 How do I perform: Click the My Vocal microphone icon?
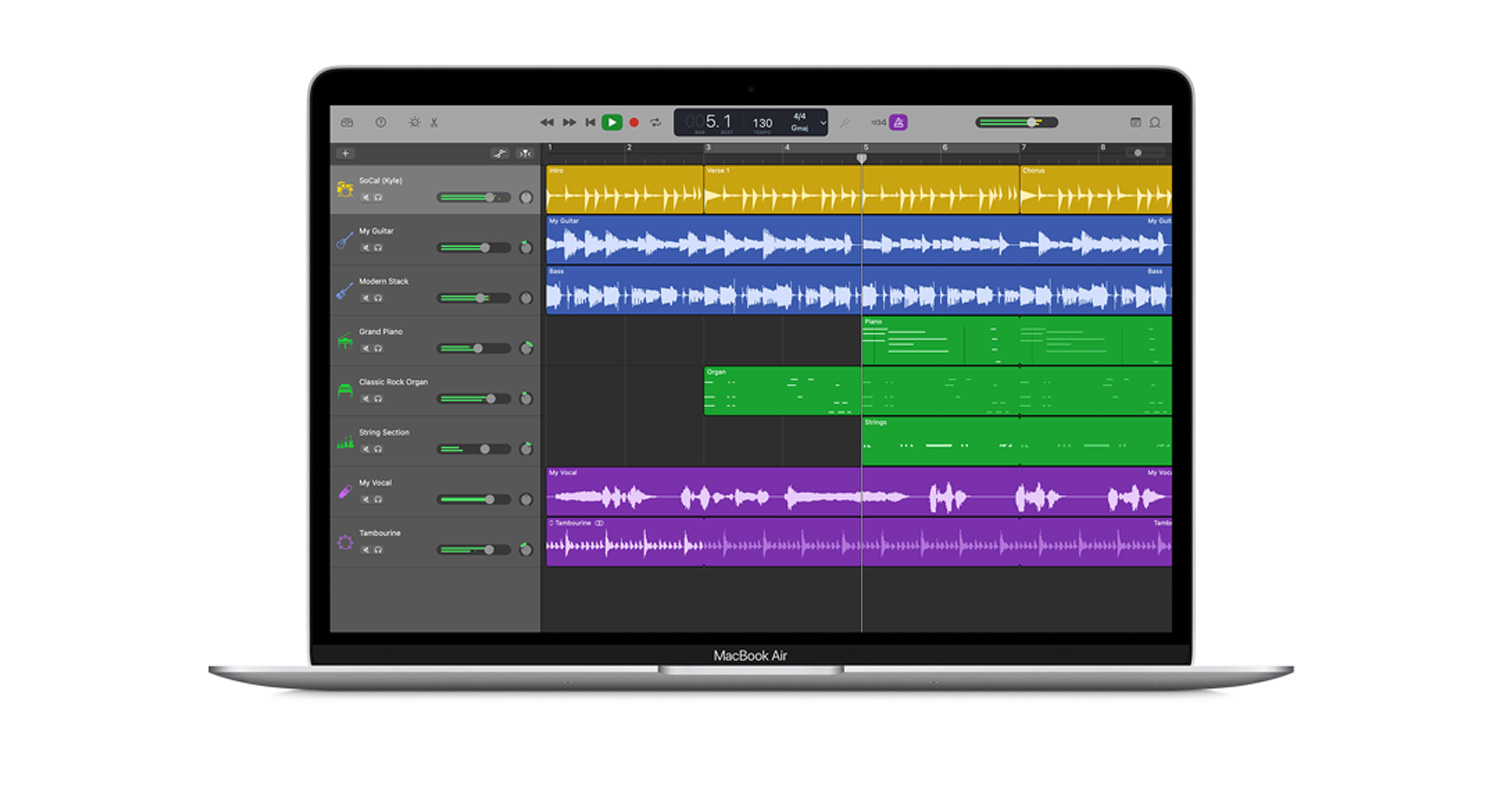pos(345,492)
